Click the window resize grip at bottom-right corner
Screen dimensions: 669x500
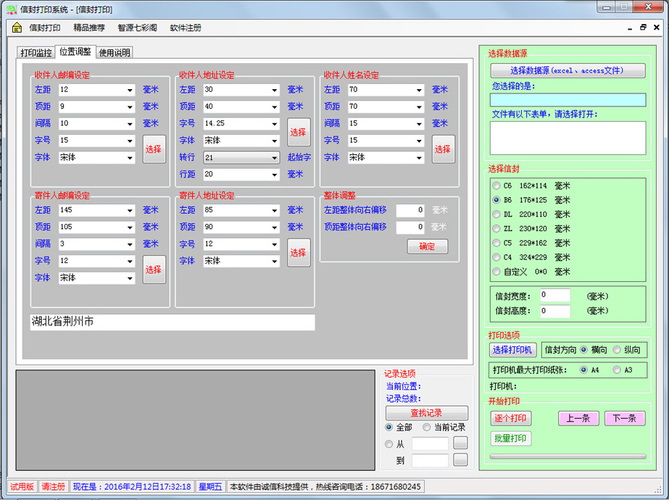tap(662, 493)
